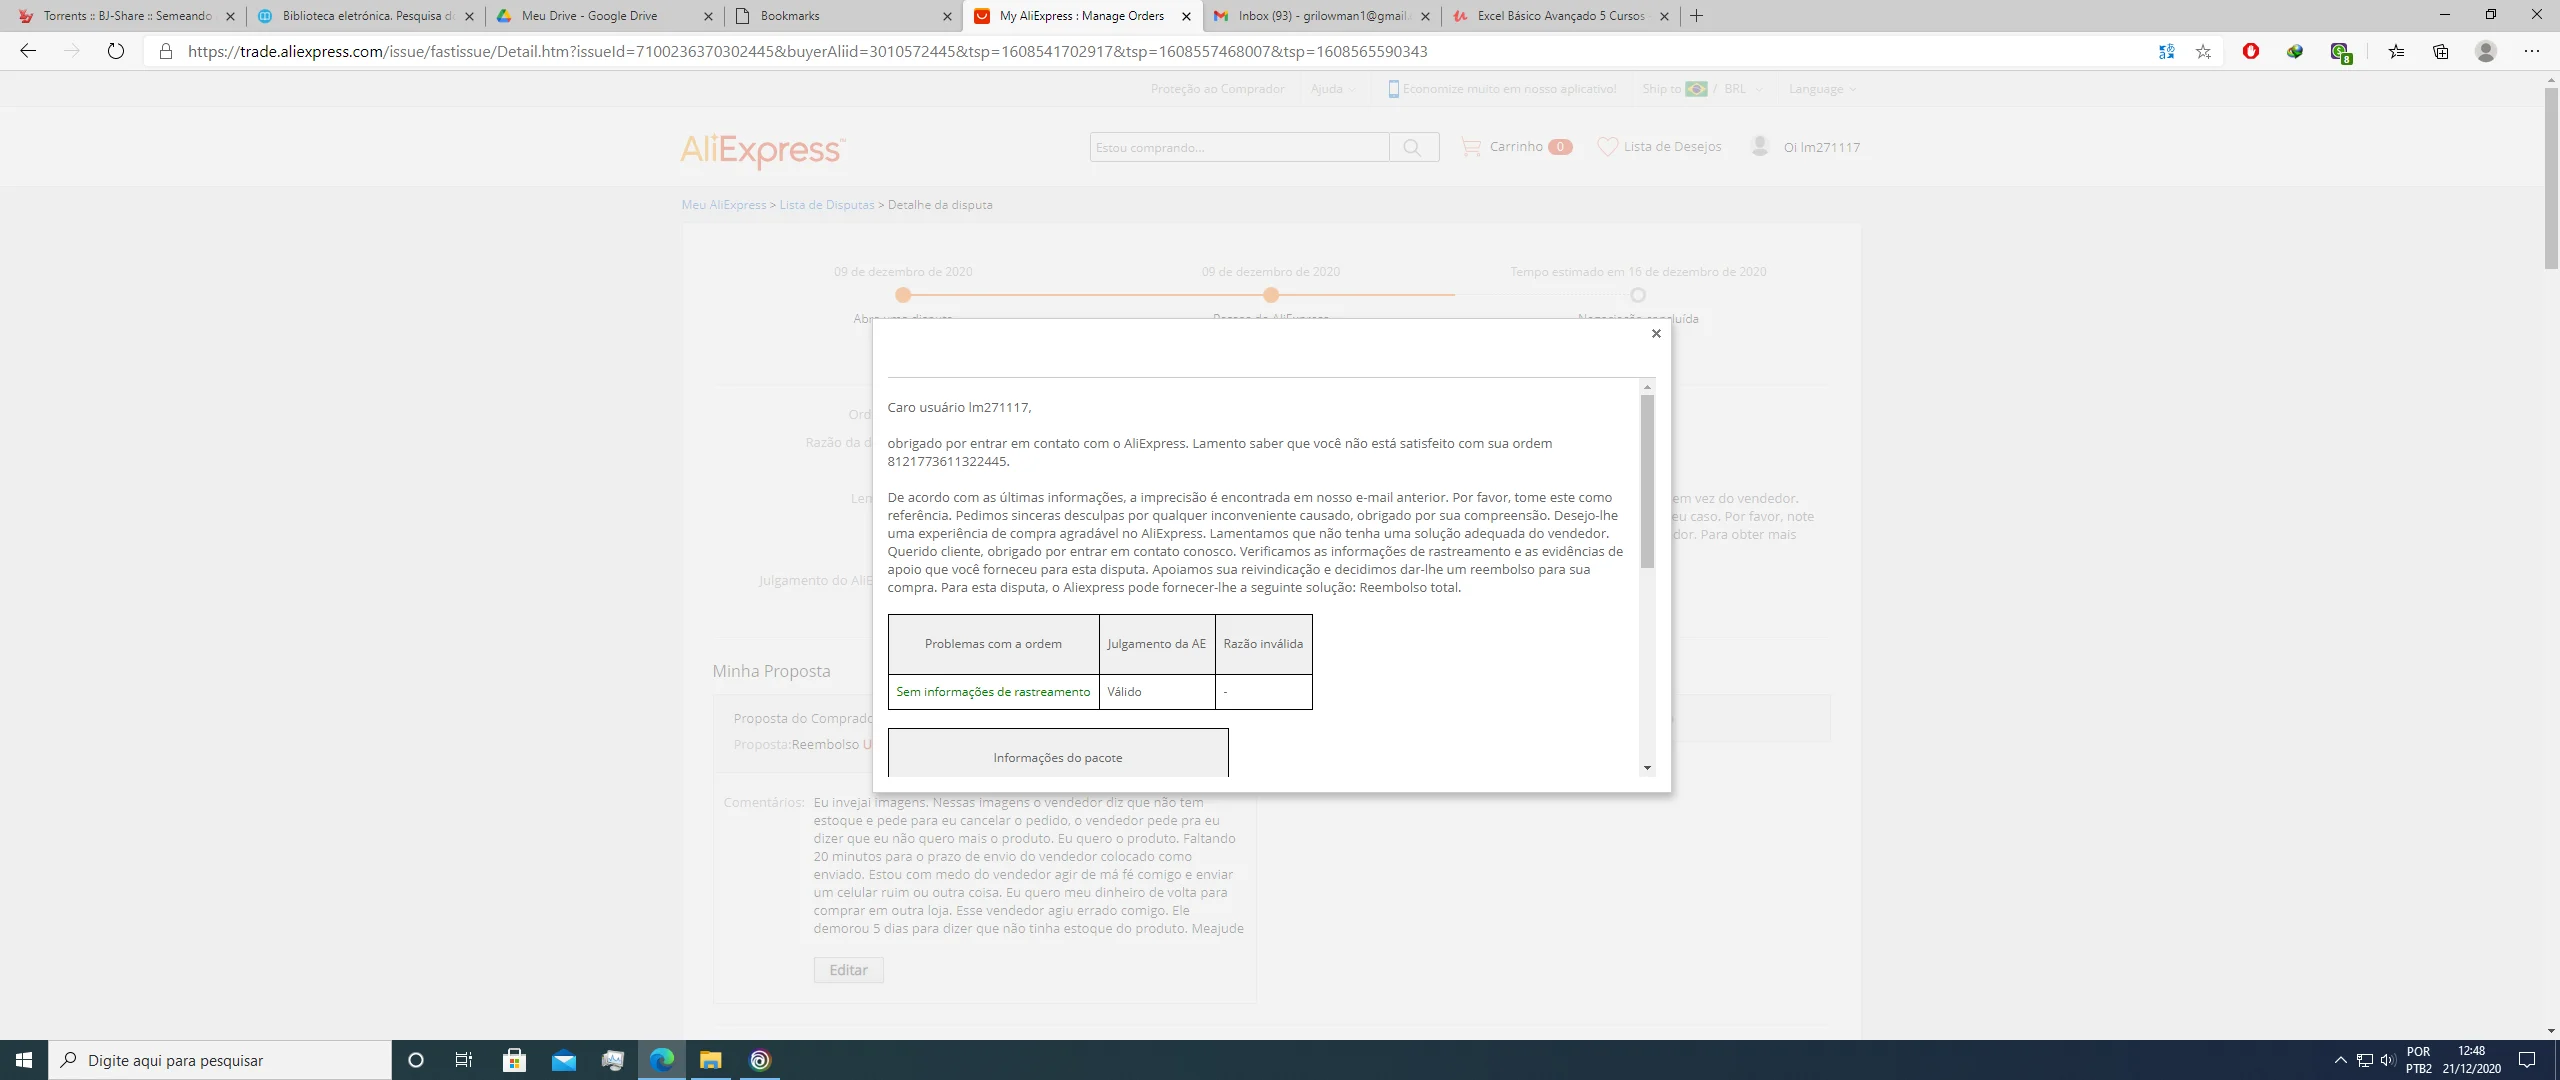
Task: Click the favorites star icon in address bar
Action: pyautogui.click(x=2203, y=51)
